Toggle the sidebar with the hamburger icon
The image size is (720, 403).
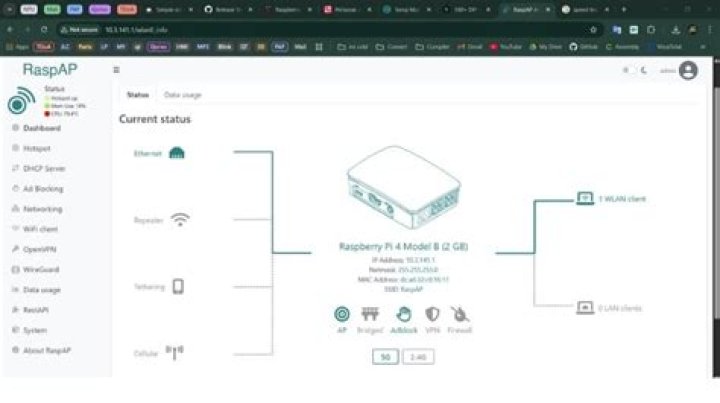tap(116, 70)
